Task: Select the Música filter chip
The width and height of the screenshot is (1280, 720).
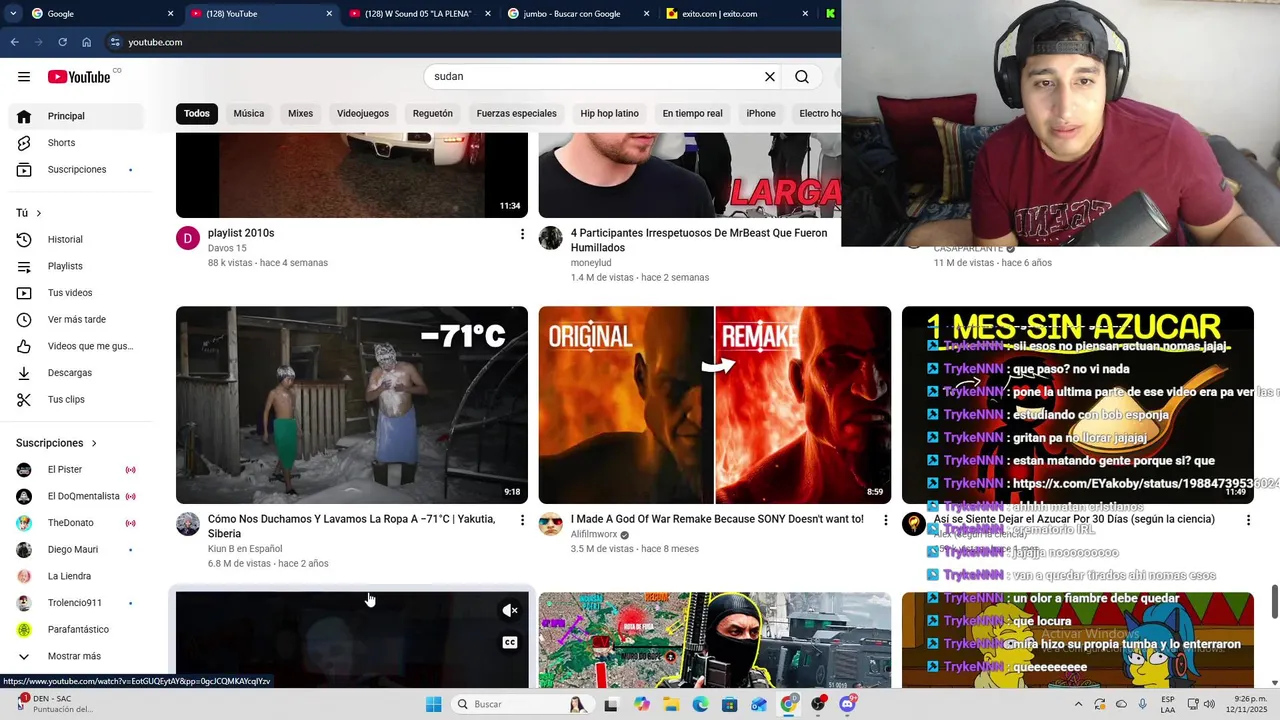Action: [x=249, y=114]
